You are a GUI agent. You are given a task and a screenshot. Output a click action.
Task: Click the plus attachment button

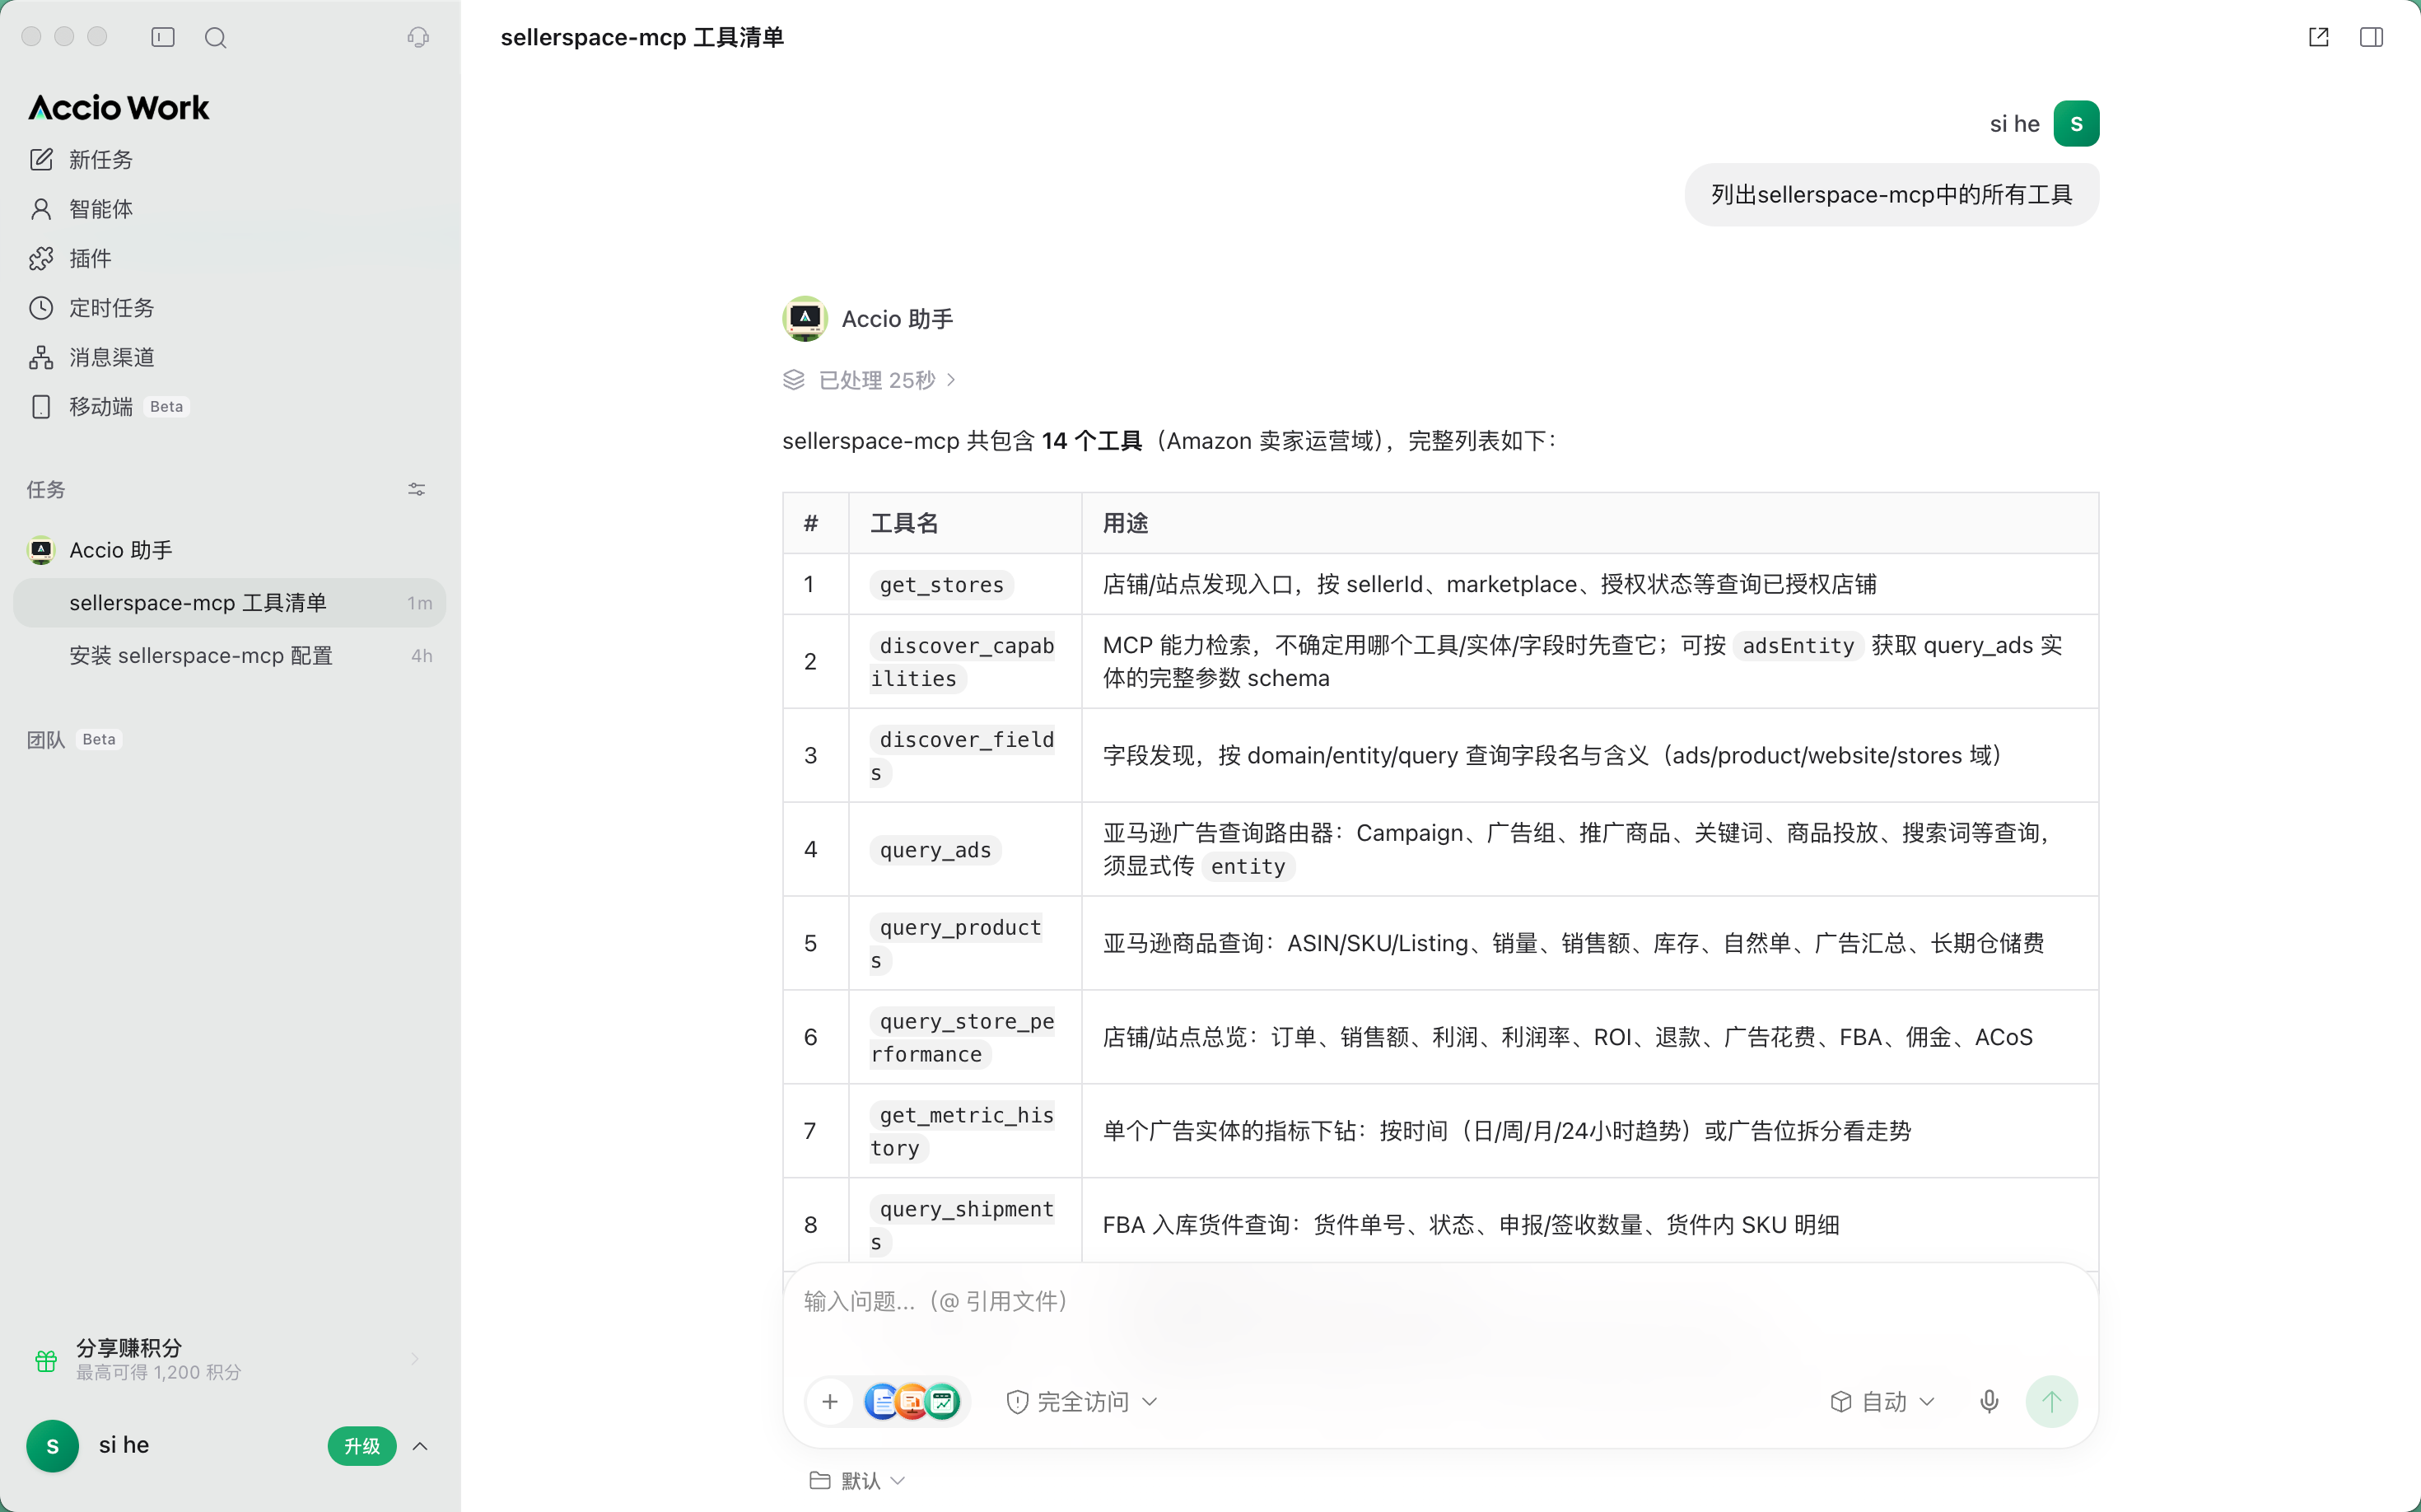point(830,1401)
